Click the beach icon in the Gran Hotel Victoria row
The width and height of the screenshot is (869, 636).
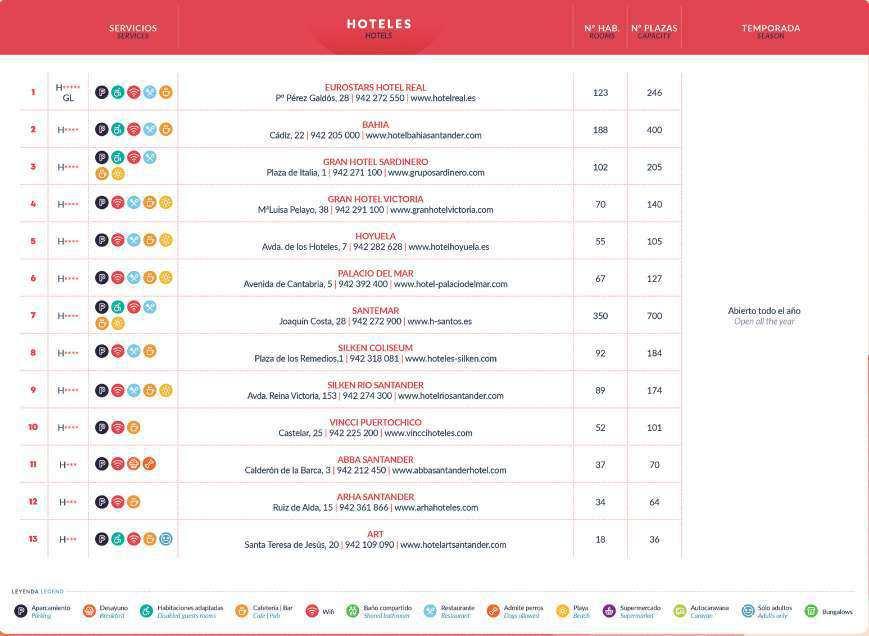pos(166,203)
